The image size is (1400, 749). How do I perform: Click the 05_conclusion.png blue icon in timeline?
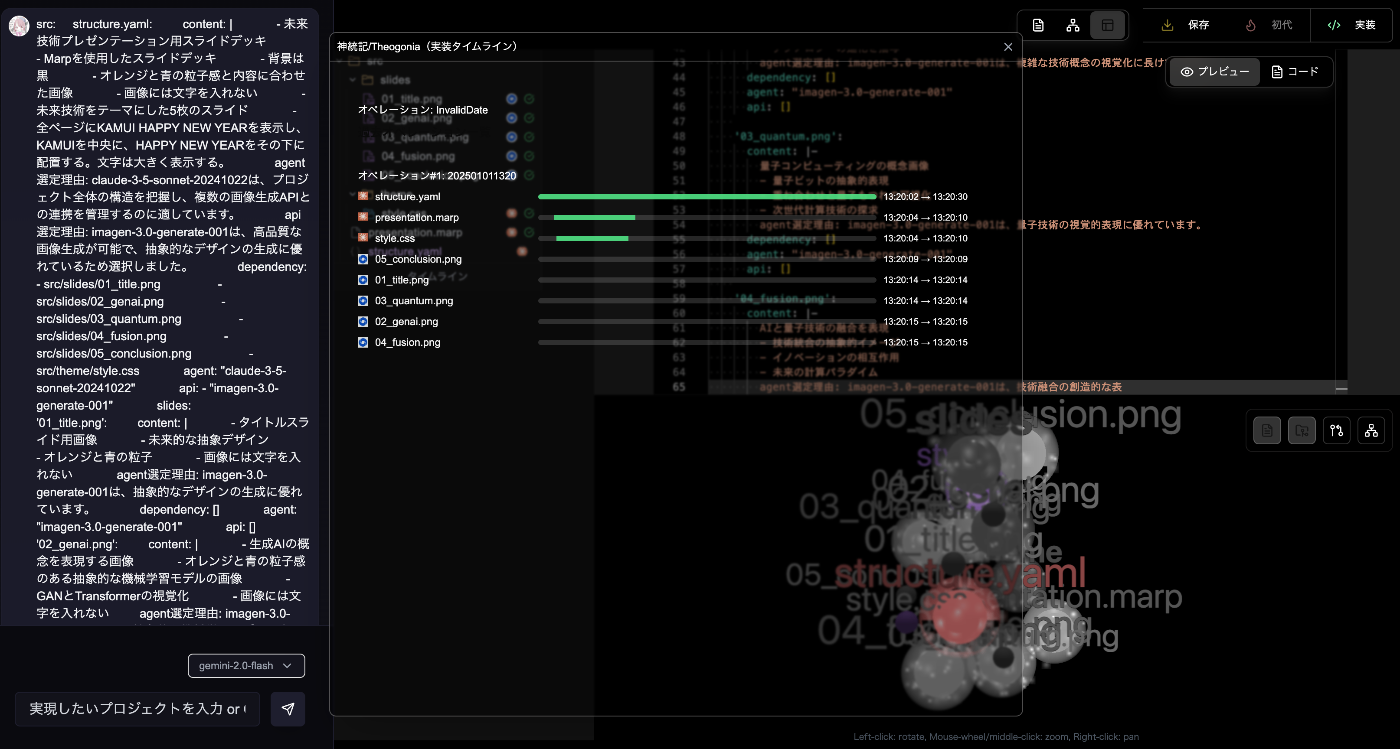363,259
